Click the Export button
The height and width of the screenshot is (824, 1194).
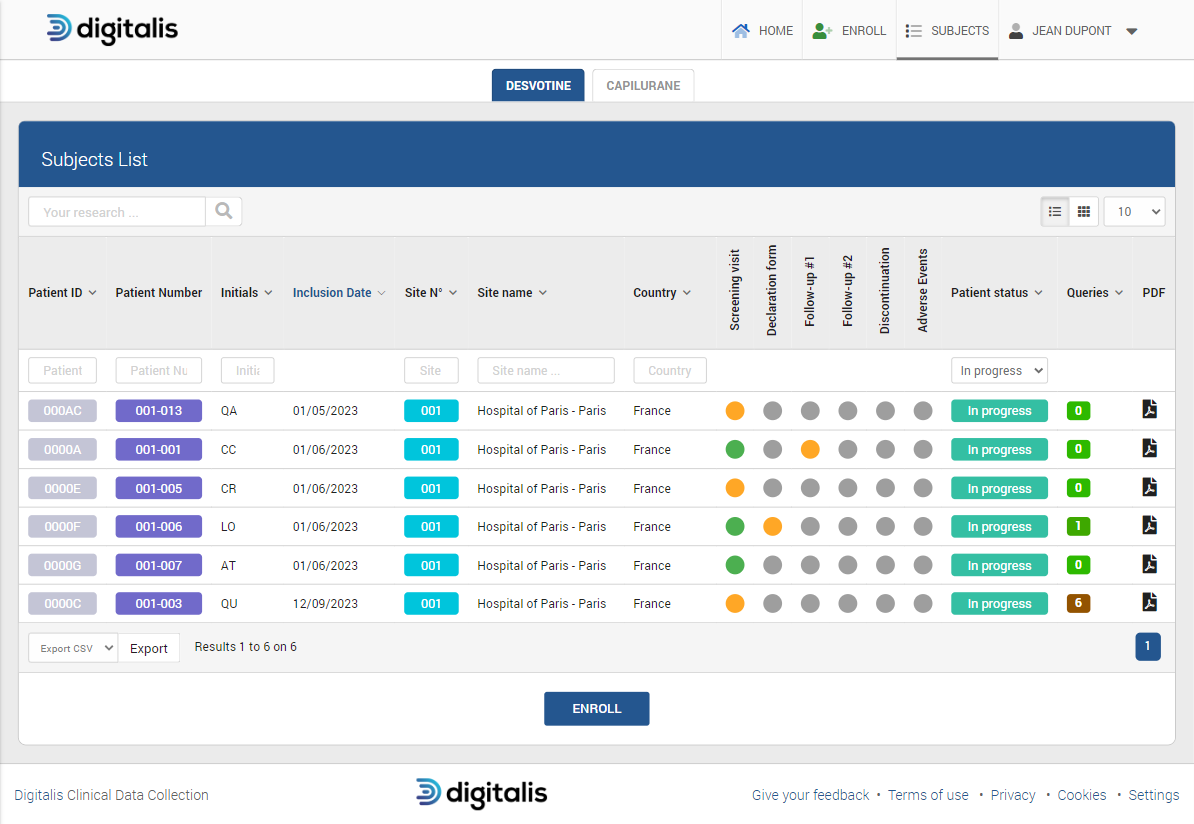[x=149, y=648]
